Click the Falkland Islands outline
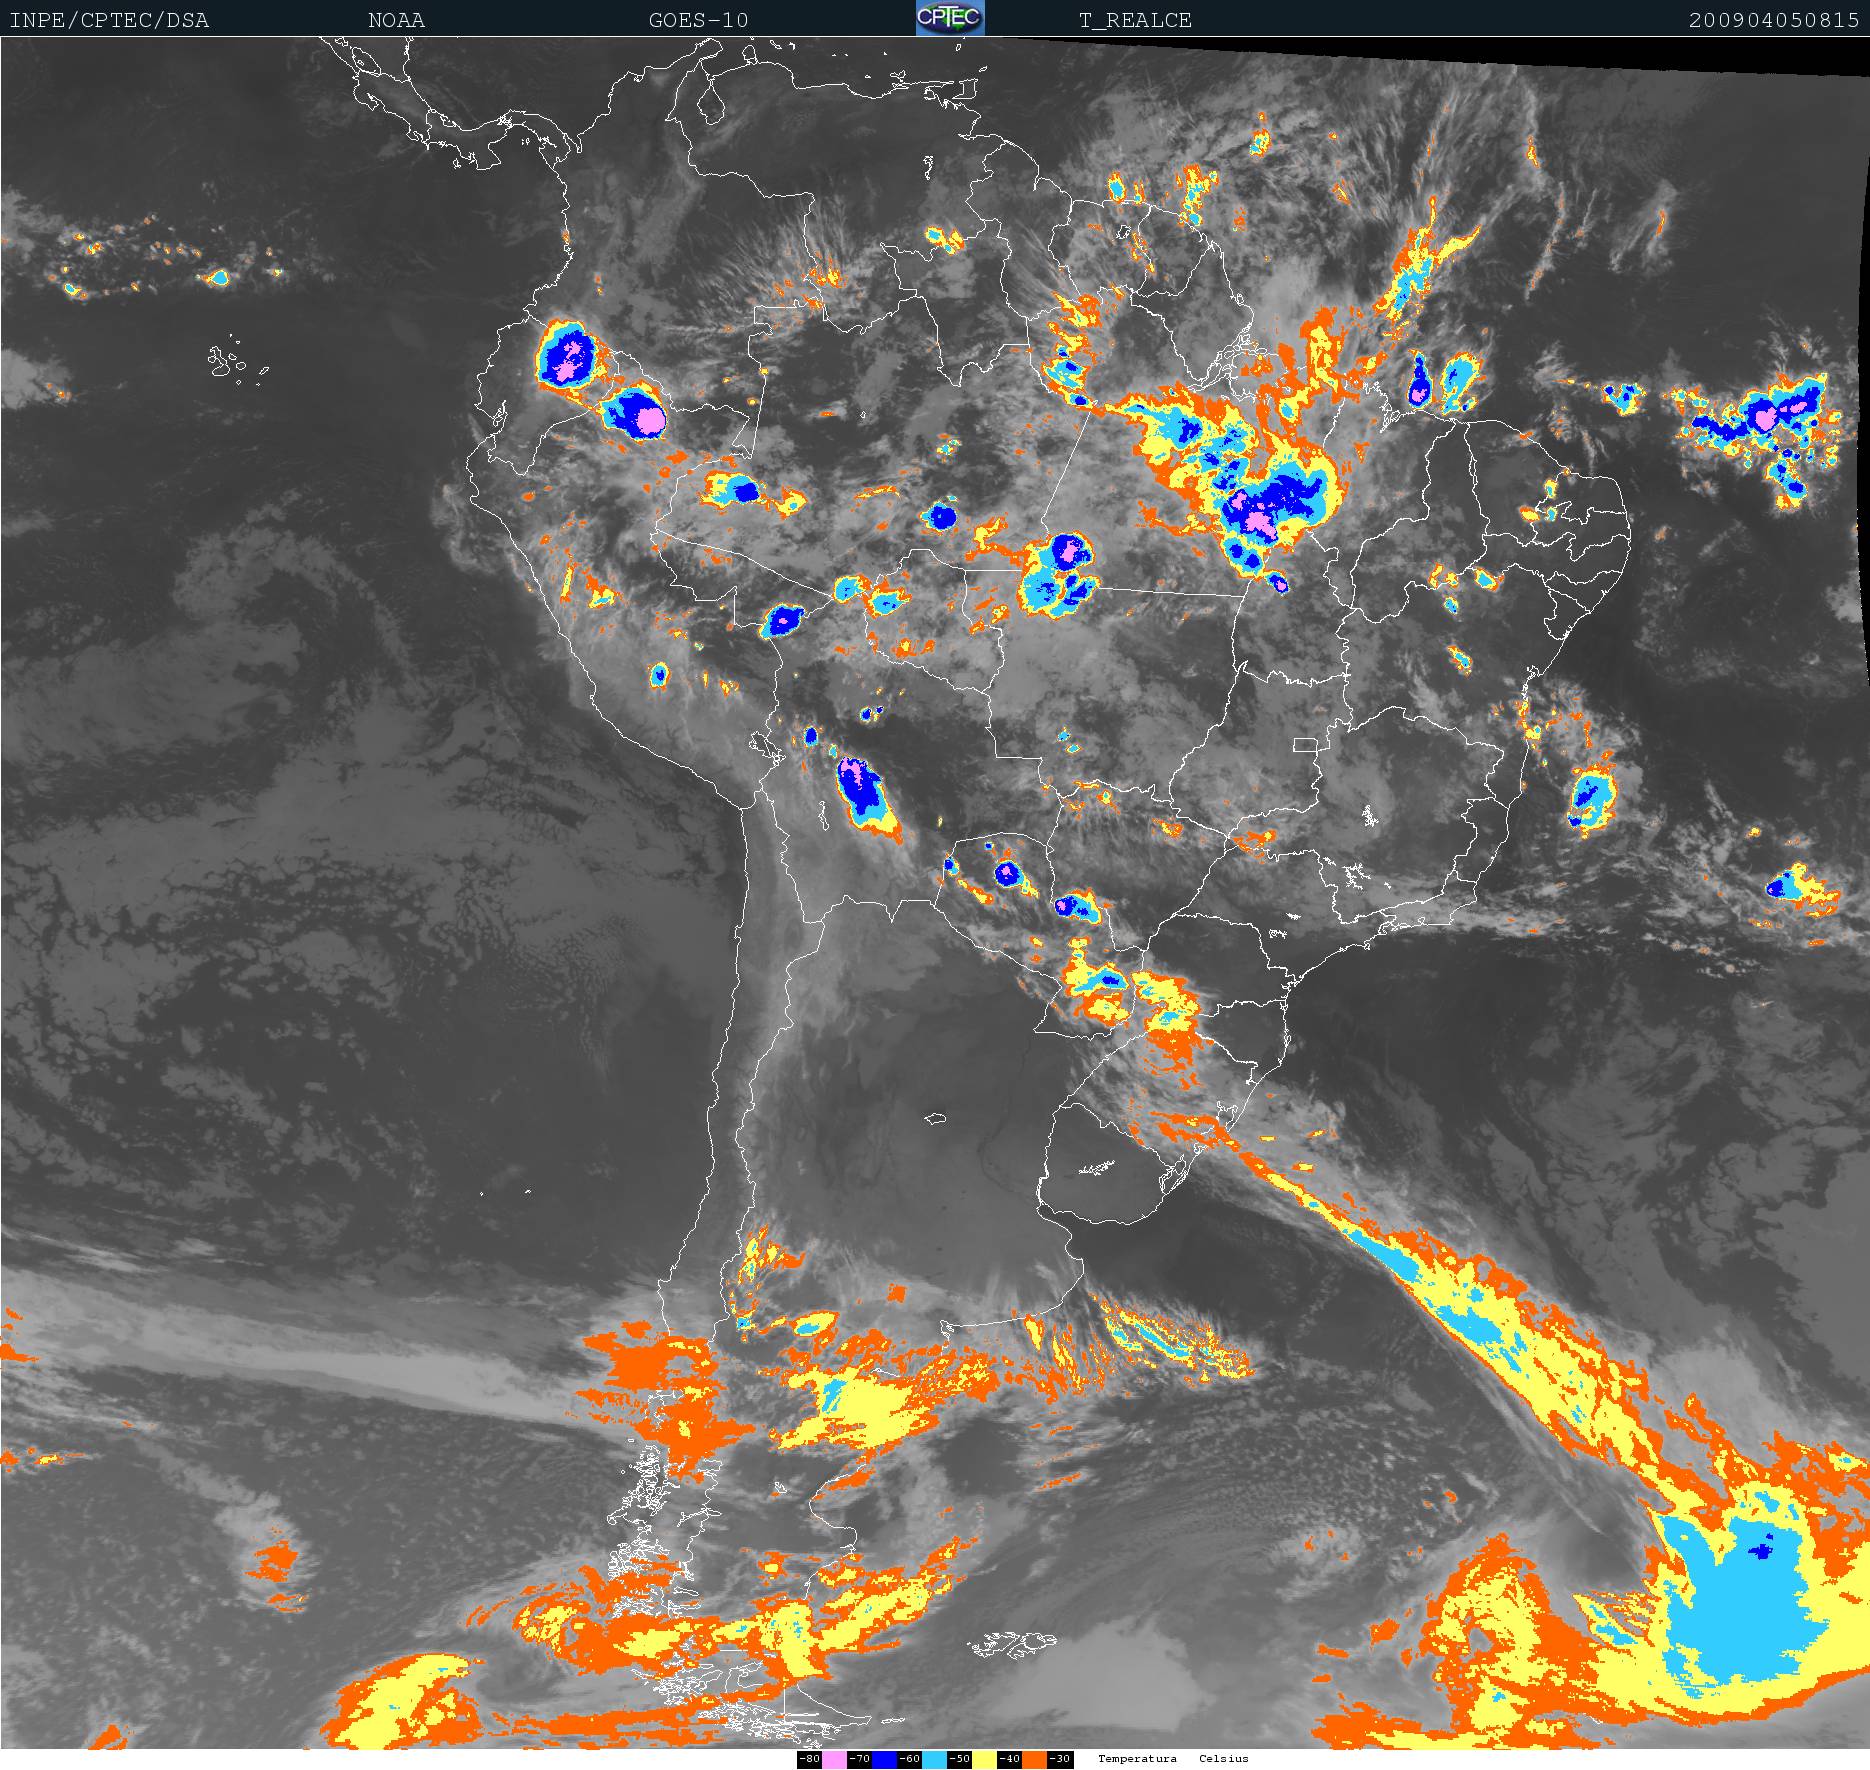 coord(1012,1643)
